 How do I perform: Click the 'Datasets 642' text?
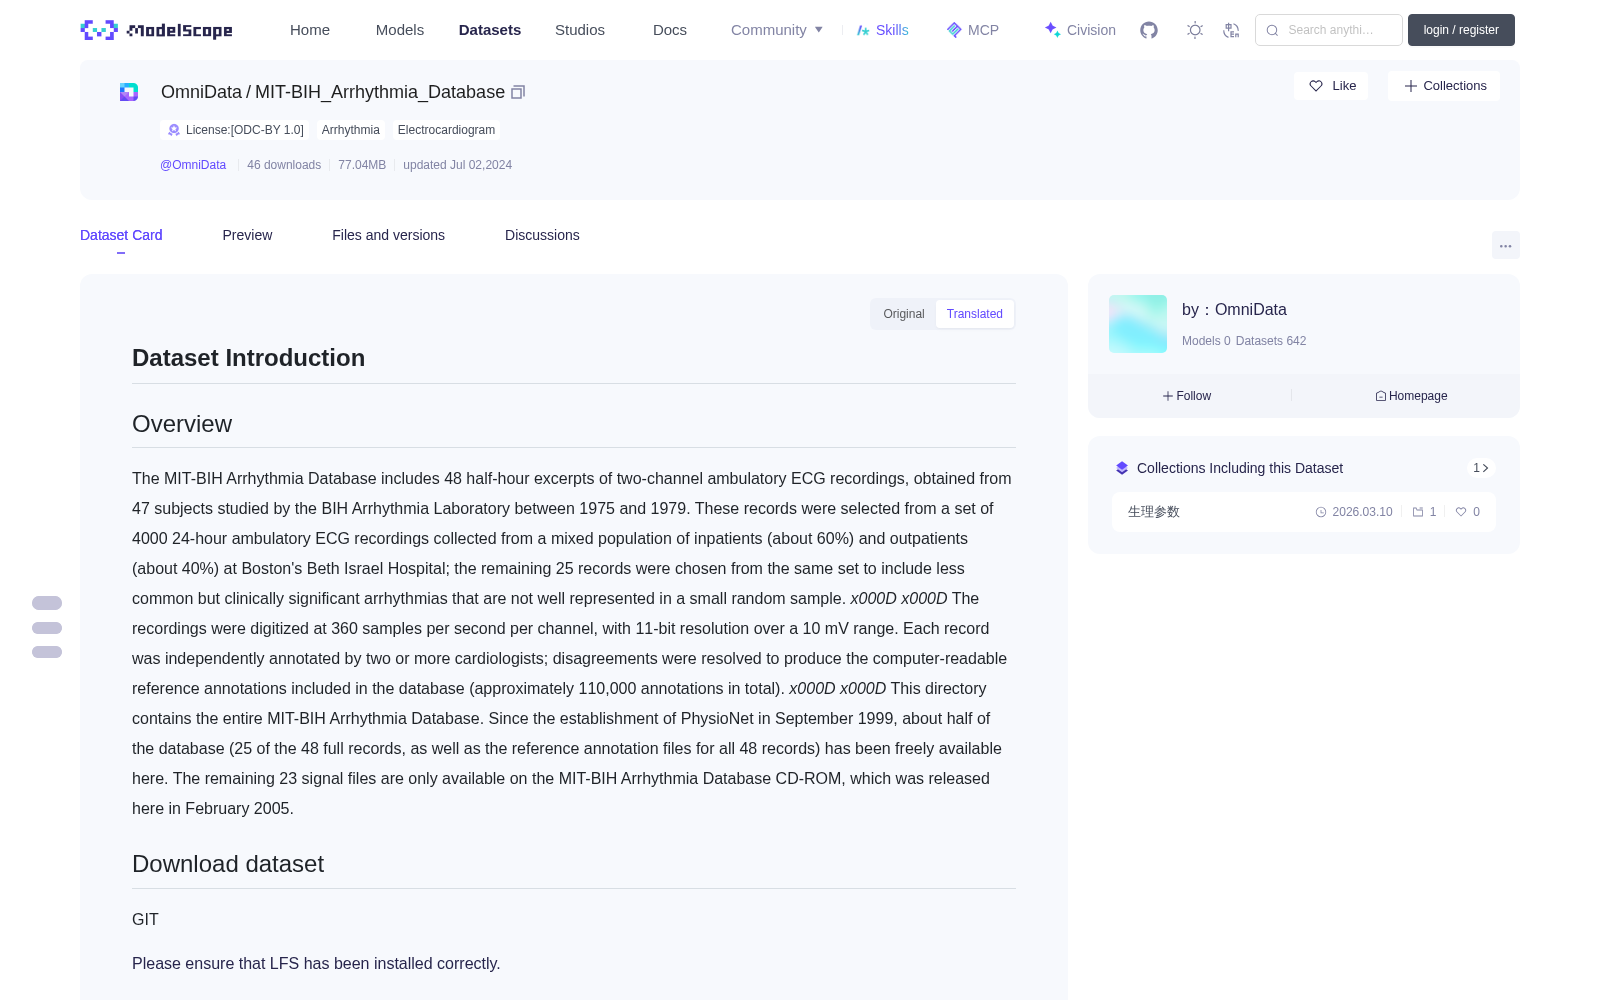1271,341
